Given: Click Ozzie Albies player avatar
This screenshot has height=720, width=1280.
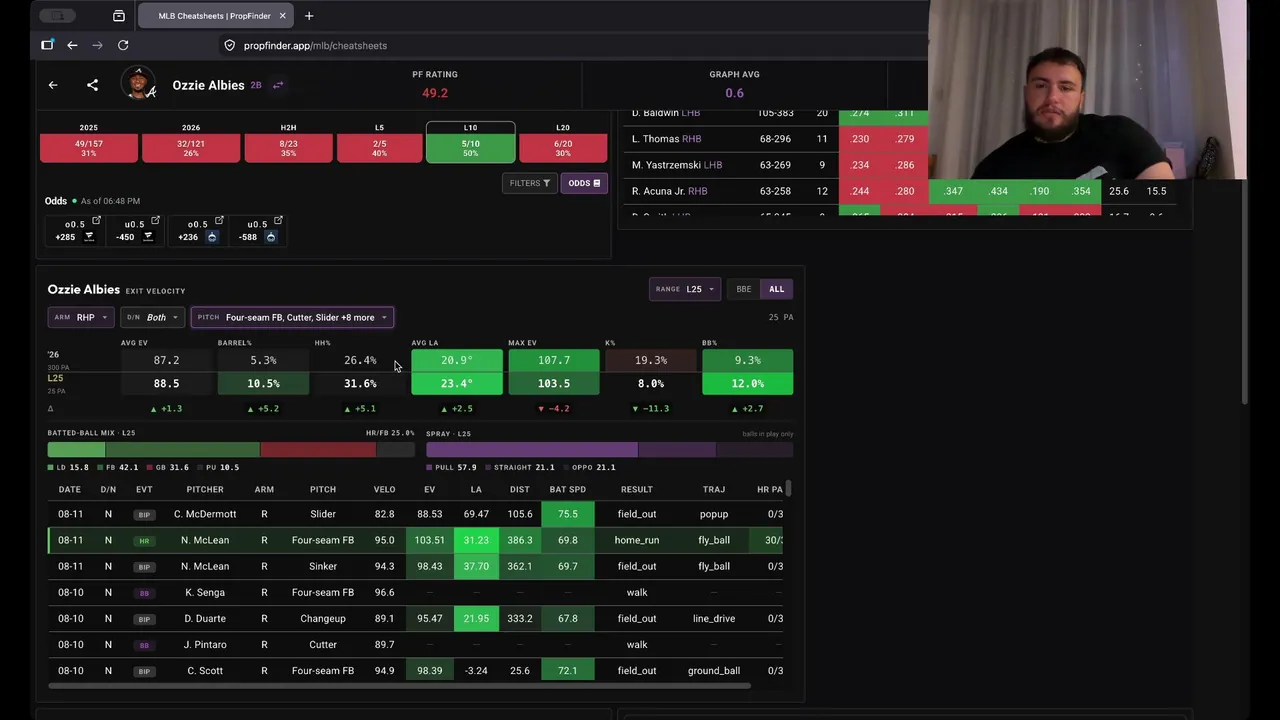Looking at the screenshot, I should tap(138, 84).
